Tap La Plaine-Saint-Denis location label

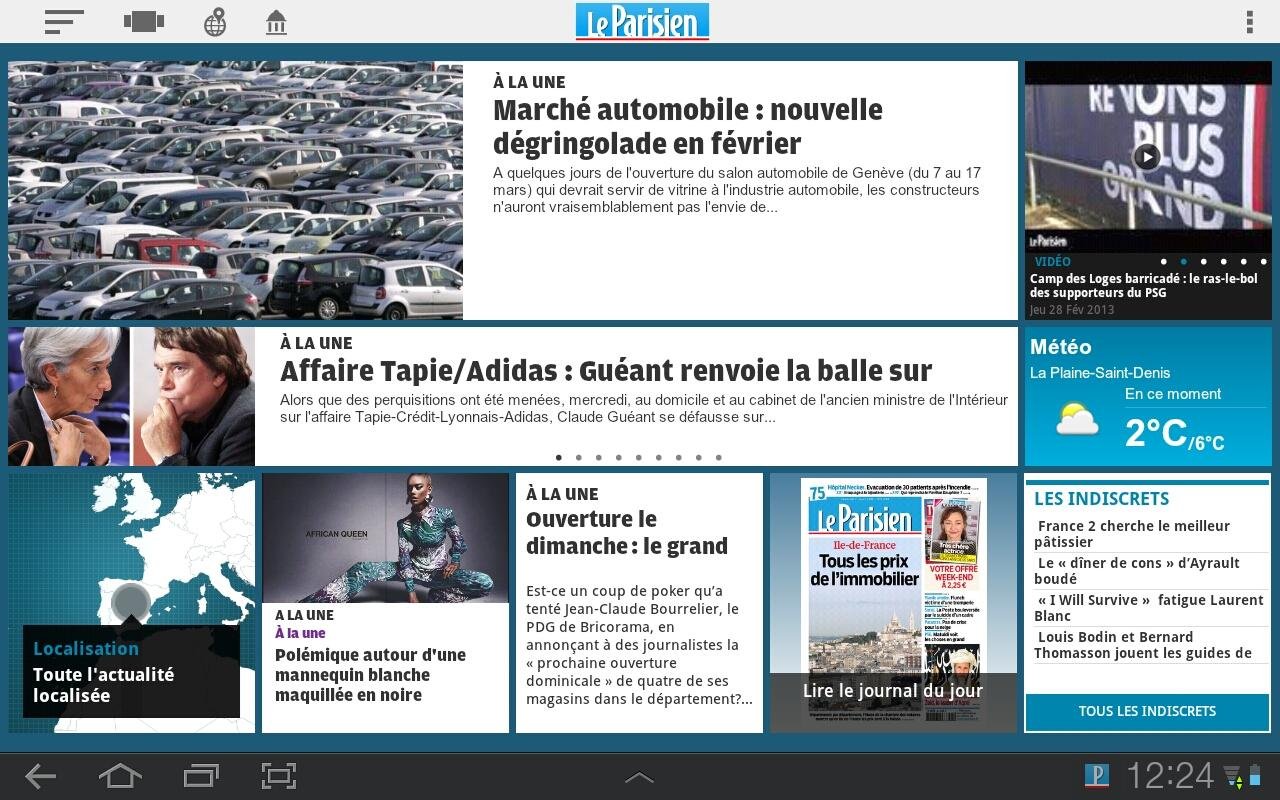pos(1100,372)
